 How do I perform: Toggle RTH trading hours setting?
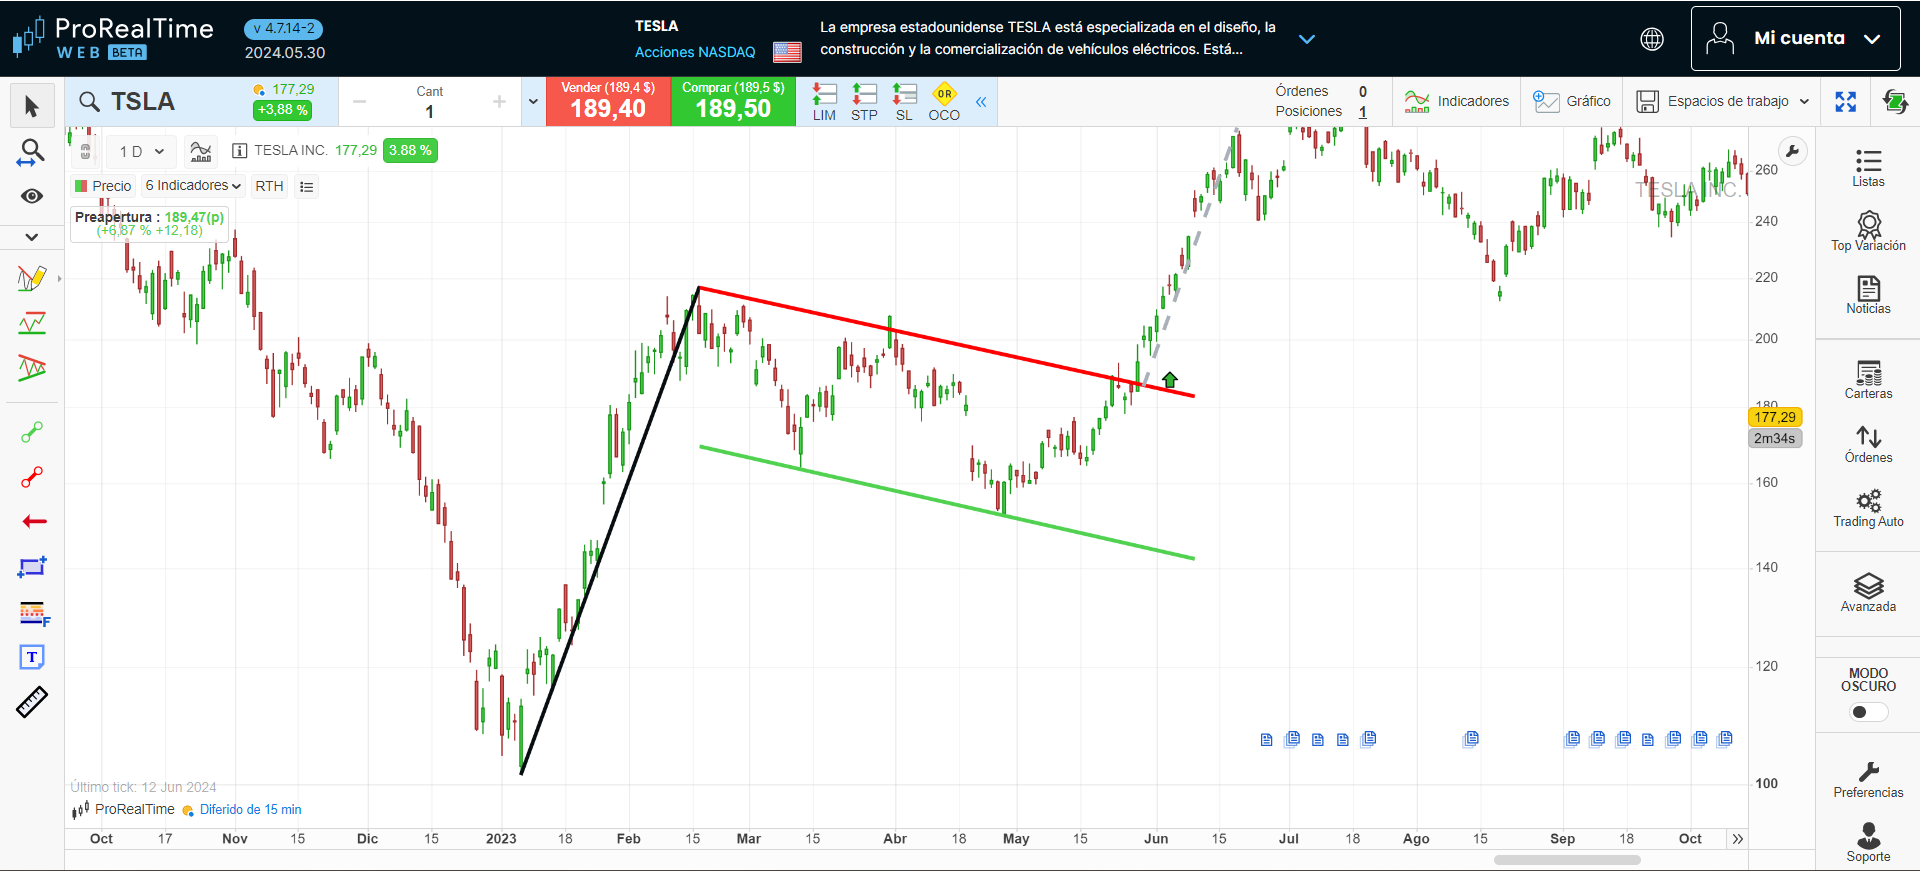click(x=269, y=186)
